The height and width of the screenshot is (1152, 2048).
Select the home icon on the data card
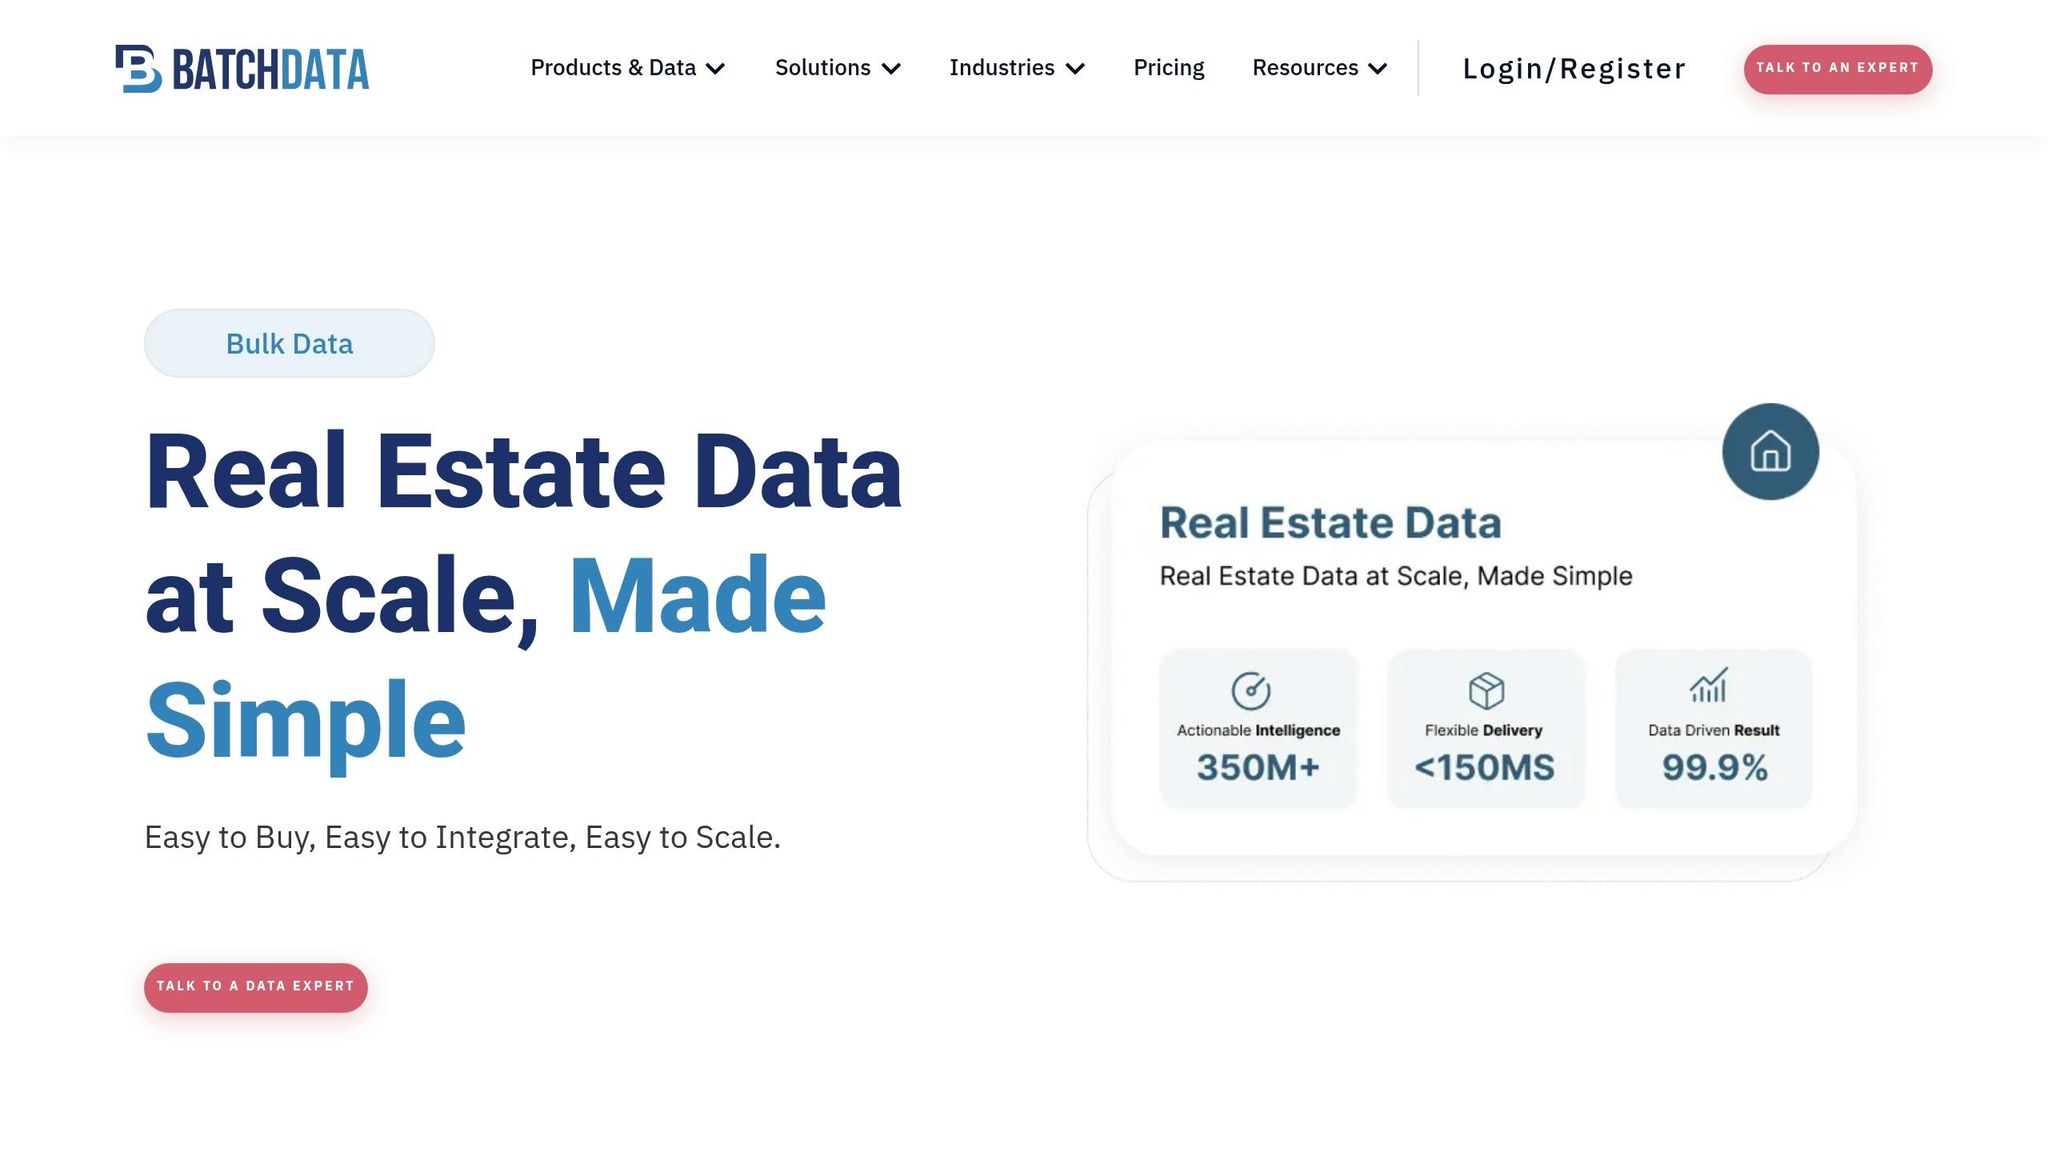click(x=1768, y=450)
